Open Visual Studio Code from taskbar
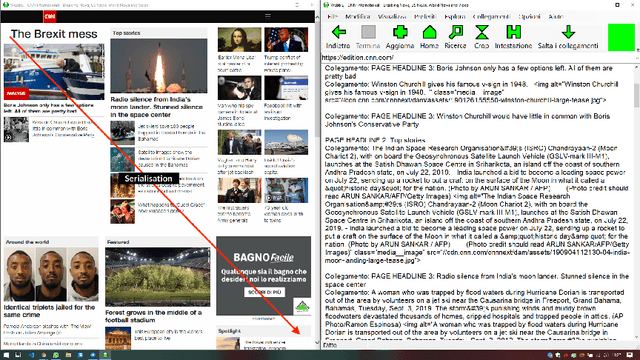 pyautogui.click(x=31, y=355)
